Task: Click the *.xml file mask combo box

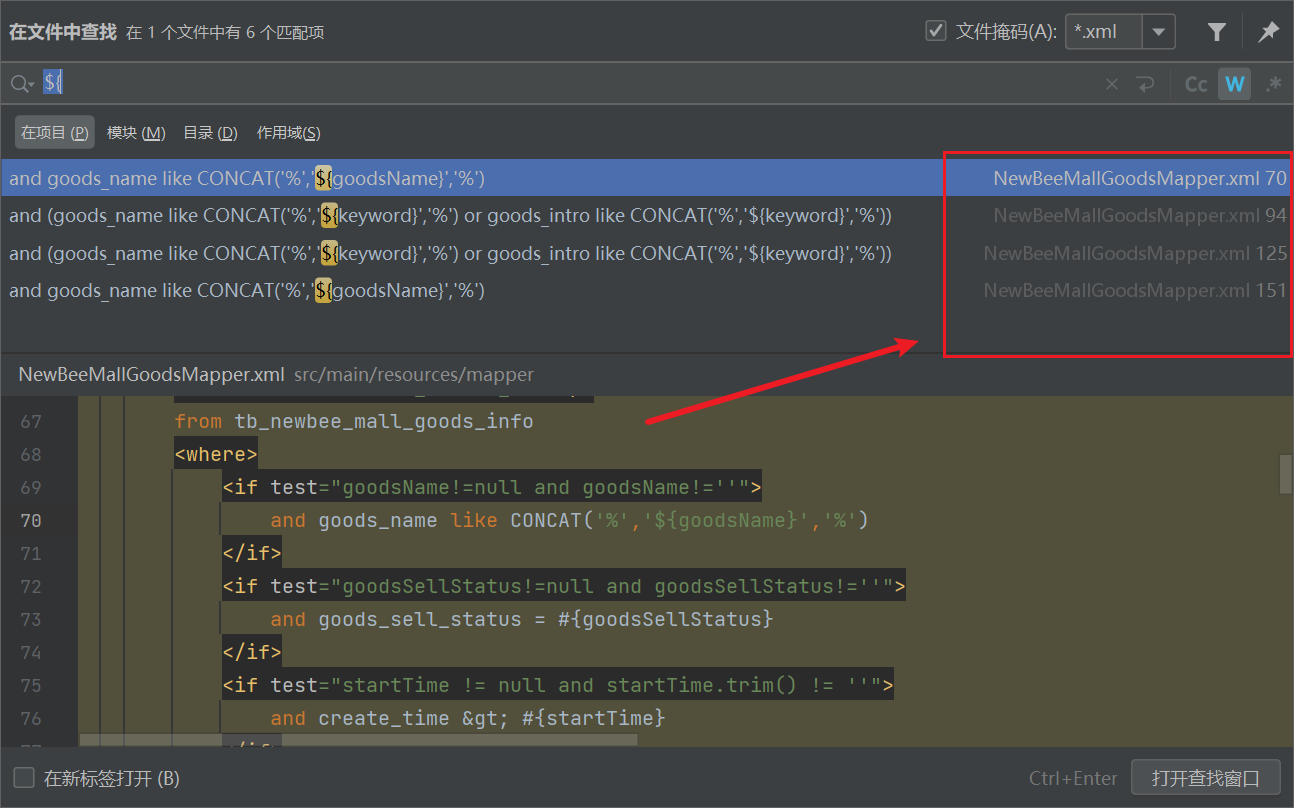Action: pos(1104,32)
